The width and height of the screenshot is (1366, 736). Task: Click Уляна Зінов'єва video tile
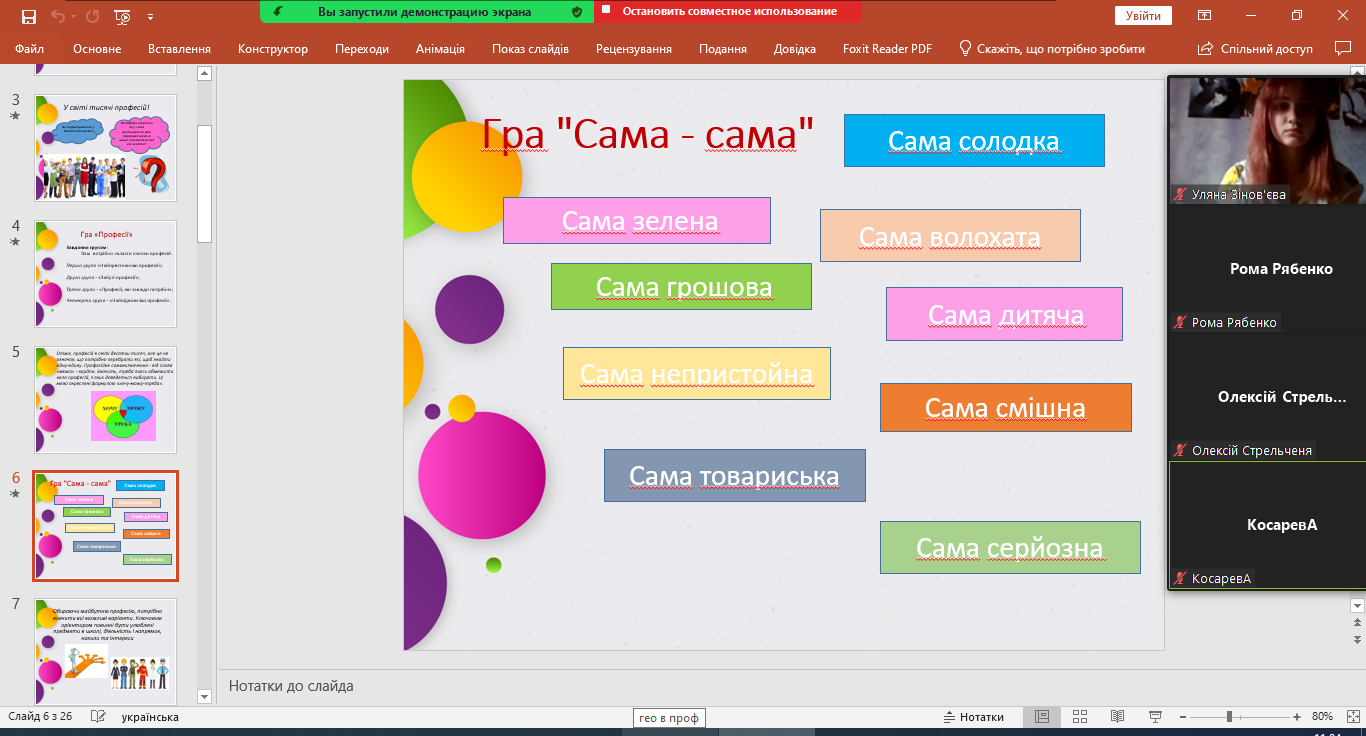coord(1267,141)
